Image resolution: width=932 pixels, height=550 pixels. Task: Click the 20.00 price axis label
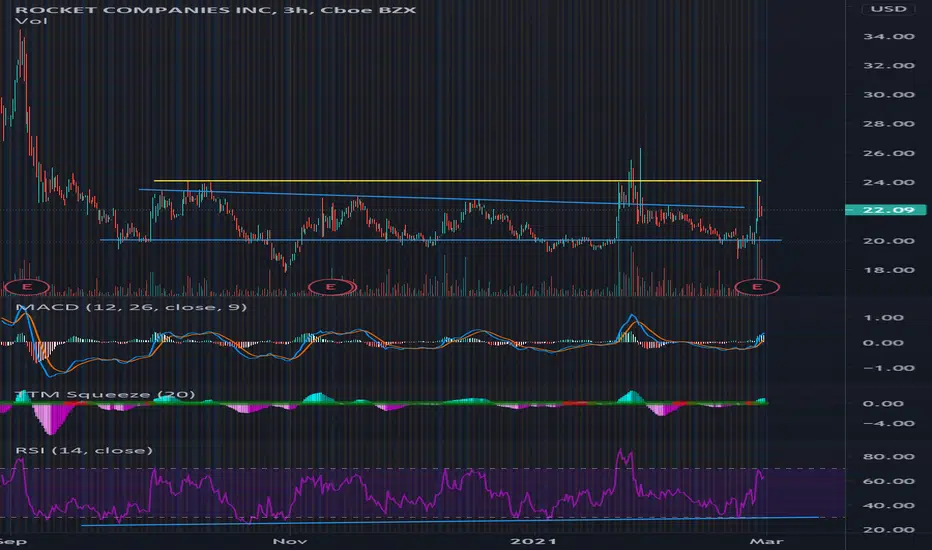889,240
